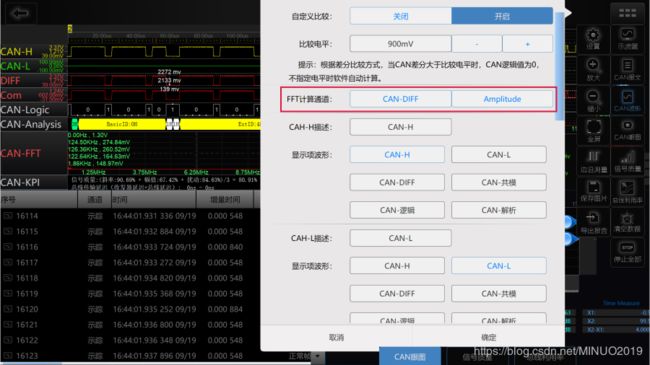Select CAN-DIFF for the CAN-H display waveform
Screen dimensions: 650x365
(397, 182)
